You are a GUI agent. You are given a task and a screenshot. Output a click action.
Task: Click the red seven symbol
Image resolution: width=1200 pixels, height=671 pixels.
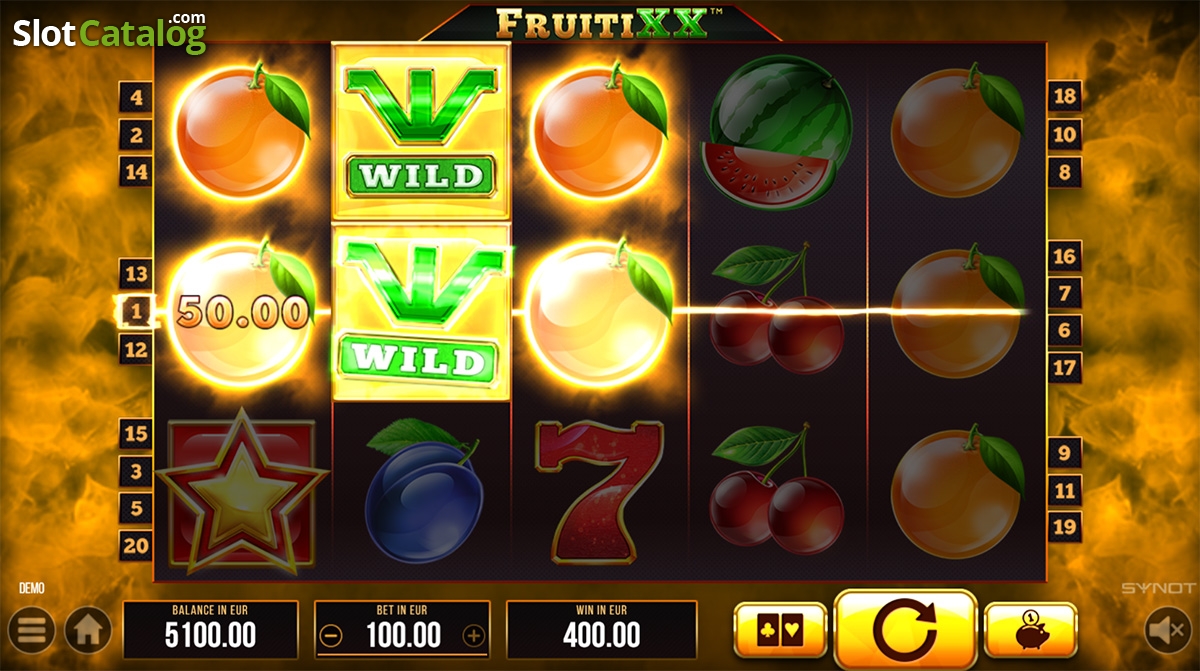[599, 492]
